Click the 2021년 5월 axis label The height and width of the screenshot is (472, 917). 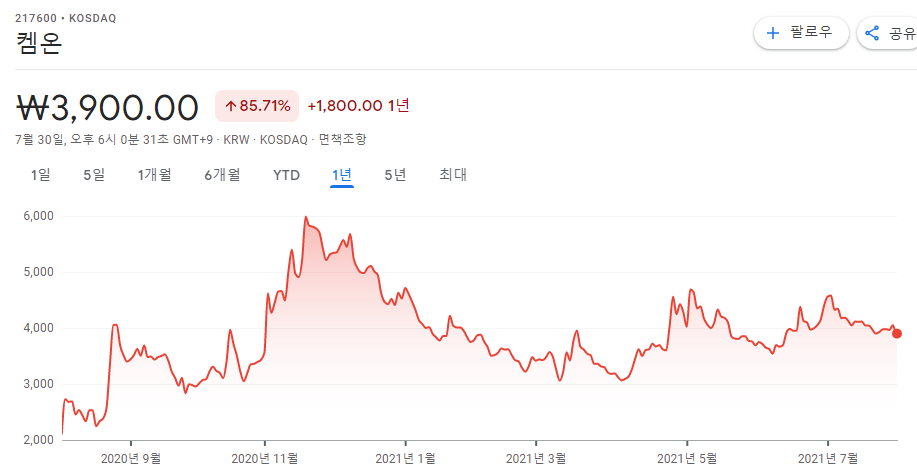click(x=687, y=459)
